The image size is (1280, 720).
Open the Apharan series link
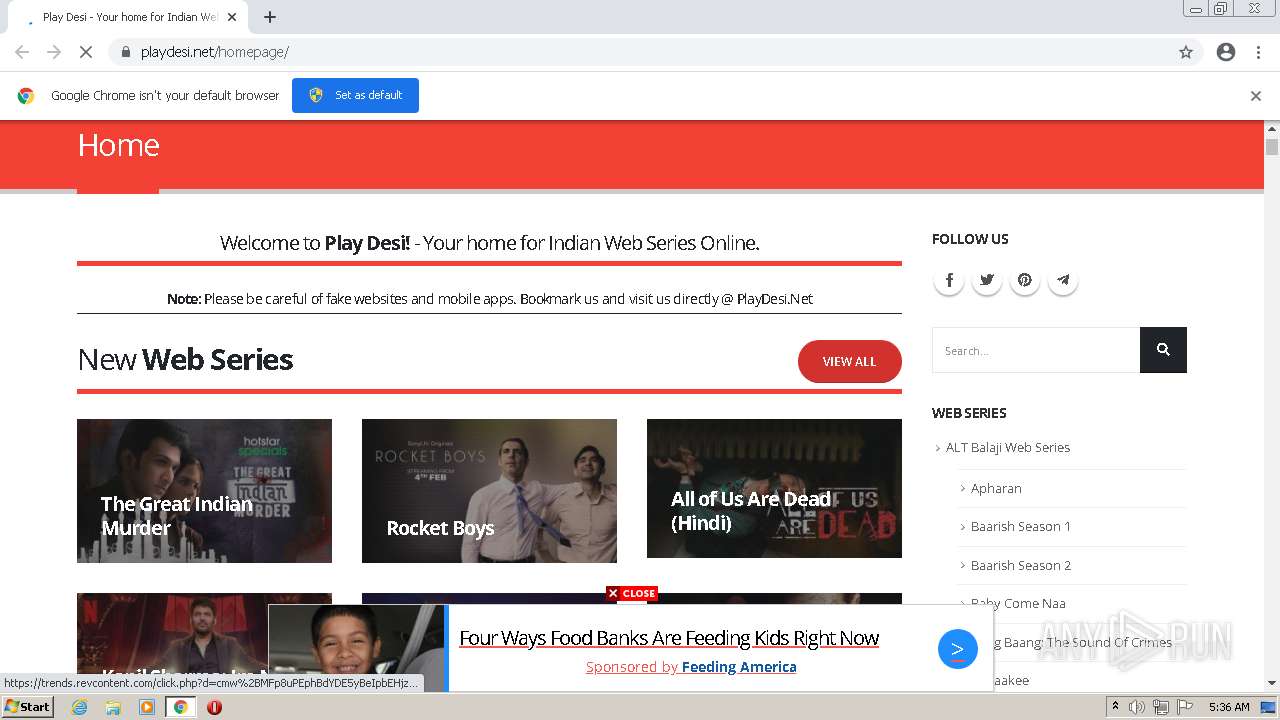996,488
